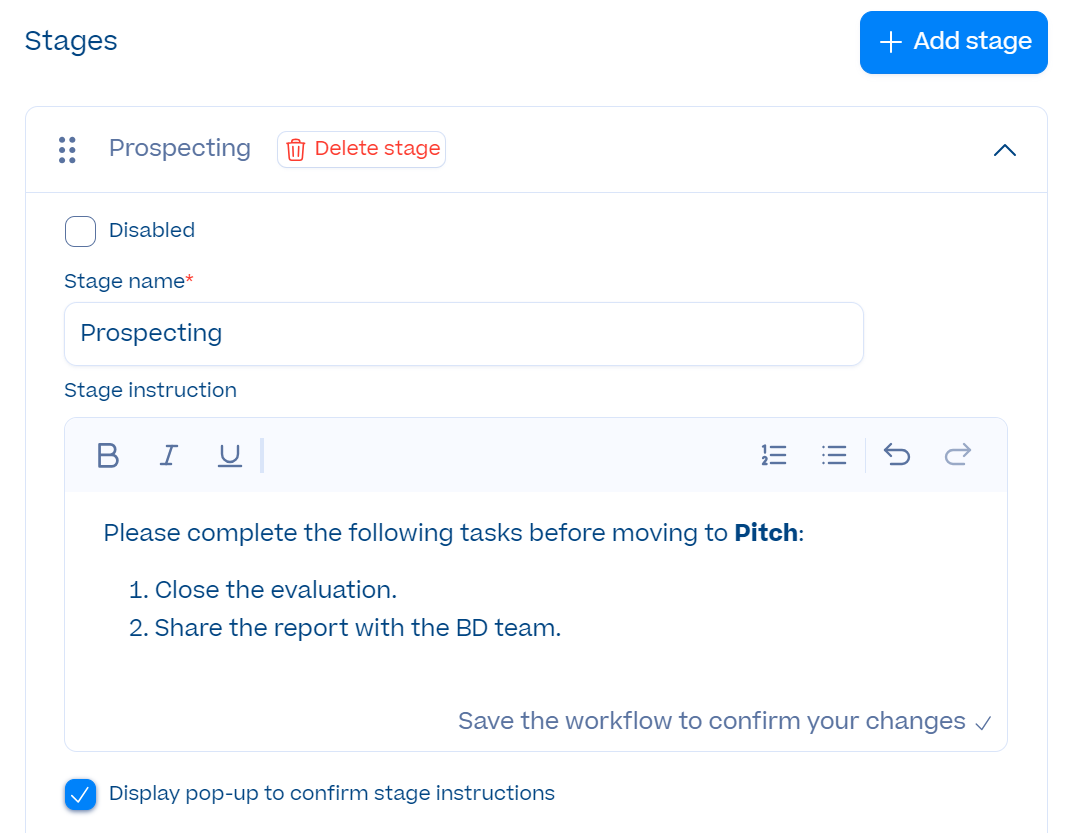Image resolution: width=1066 pixels, height=833 pixels.
Task: Check the Disabled checkbox
Action: (80, 231)
